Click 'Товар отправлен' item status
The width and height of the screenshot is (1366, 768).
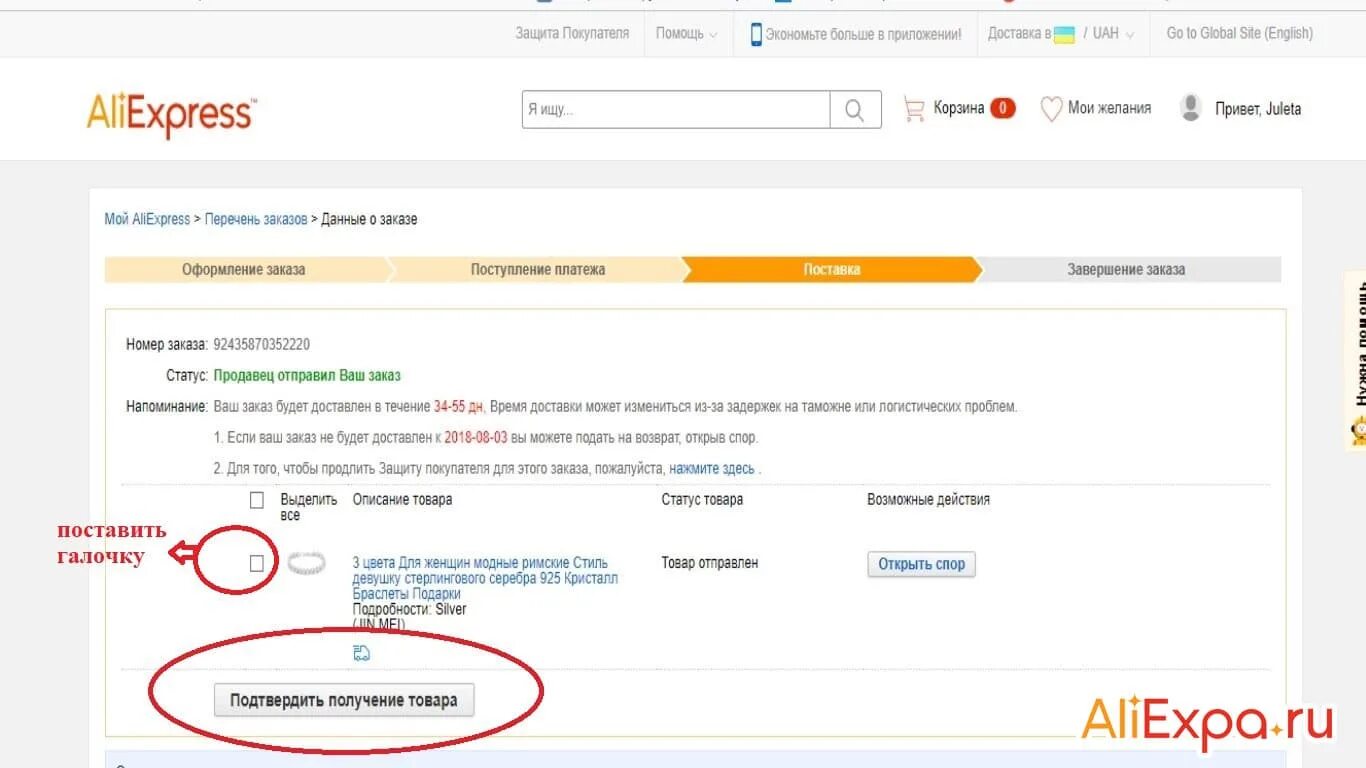pyautogui.click(x=710, y=563)
